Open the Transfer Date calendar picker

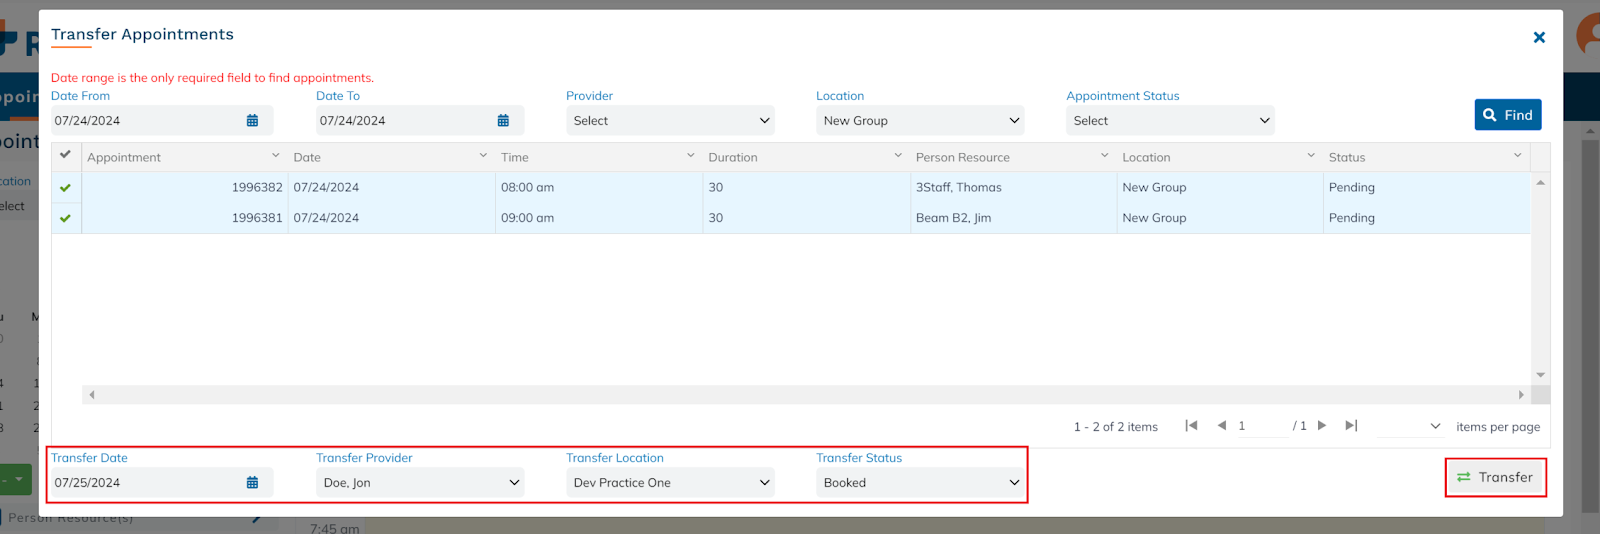pyautogui.click(x=252, y=483)
